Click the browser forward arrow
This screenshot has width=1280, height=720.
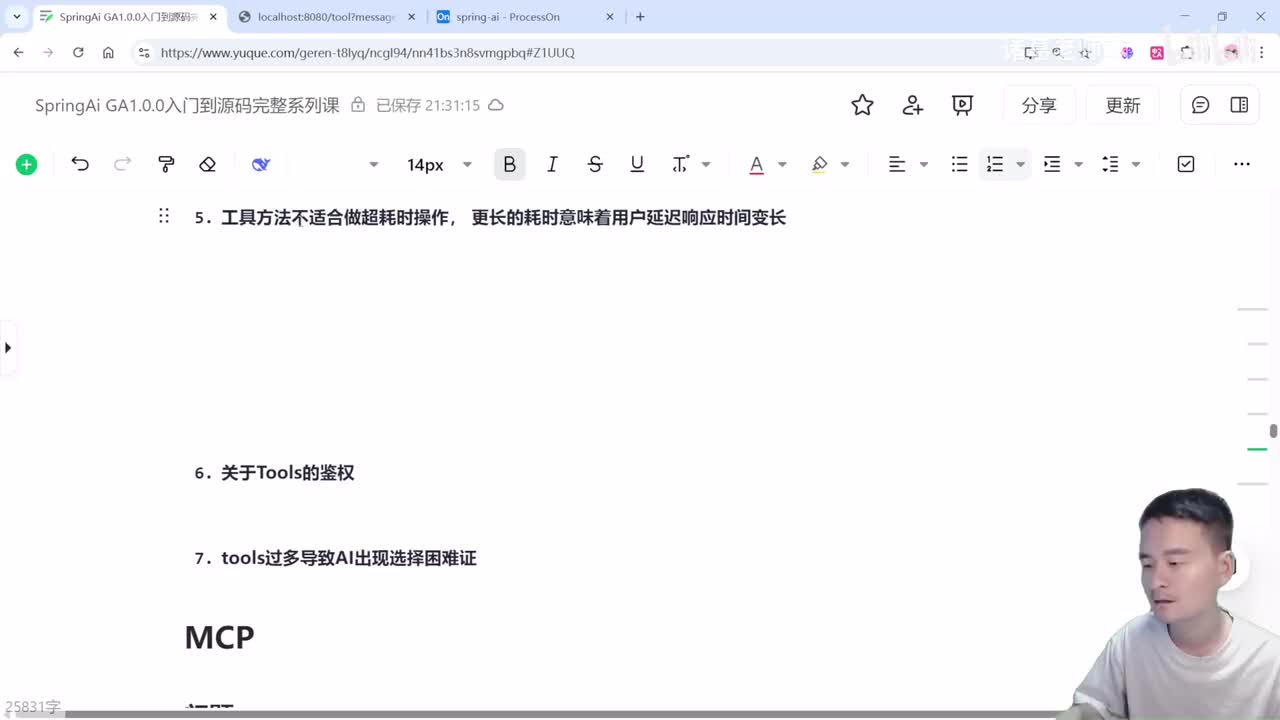[48, 52]
